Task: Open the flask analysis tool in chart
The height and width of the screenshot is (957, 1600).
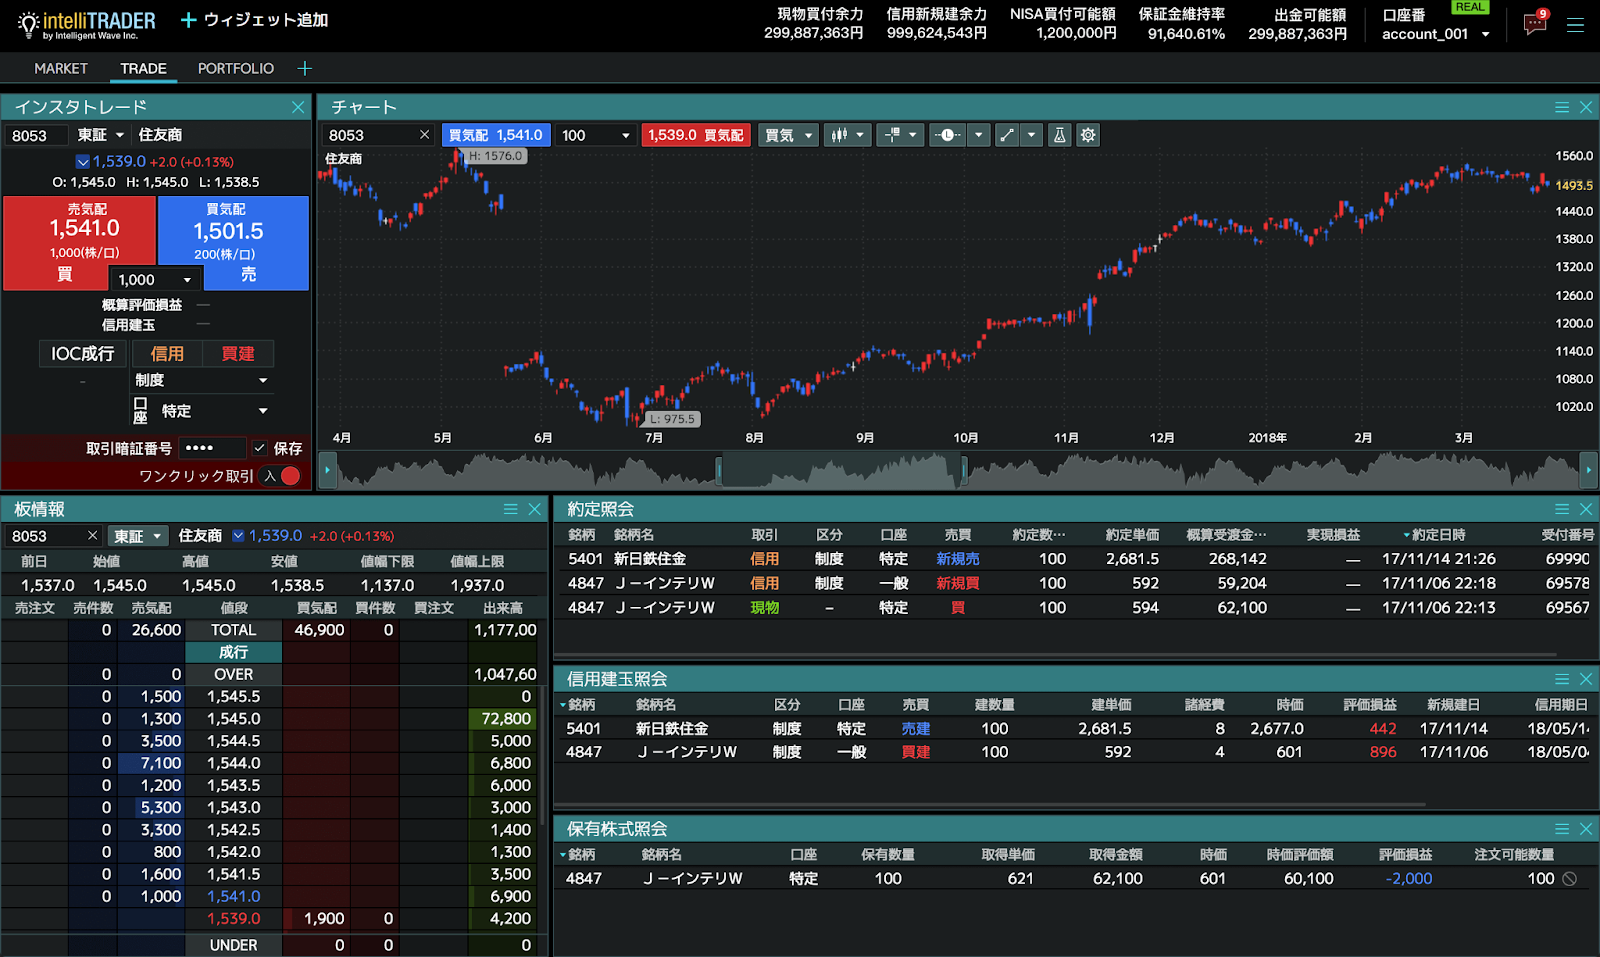Action: tap(1060, 135)
